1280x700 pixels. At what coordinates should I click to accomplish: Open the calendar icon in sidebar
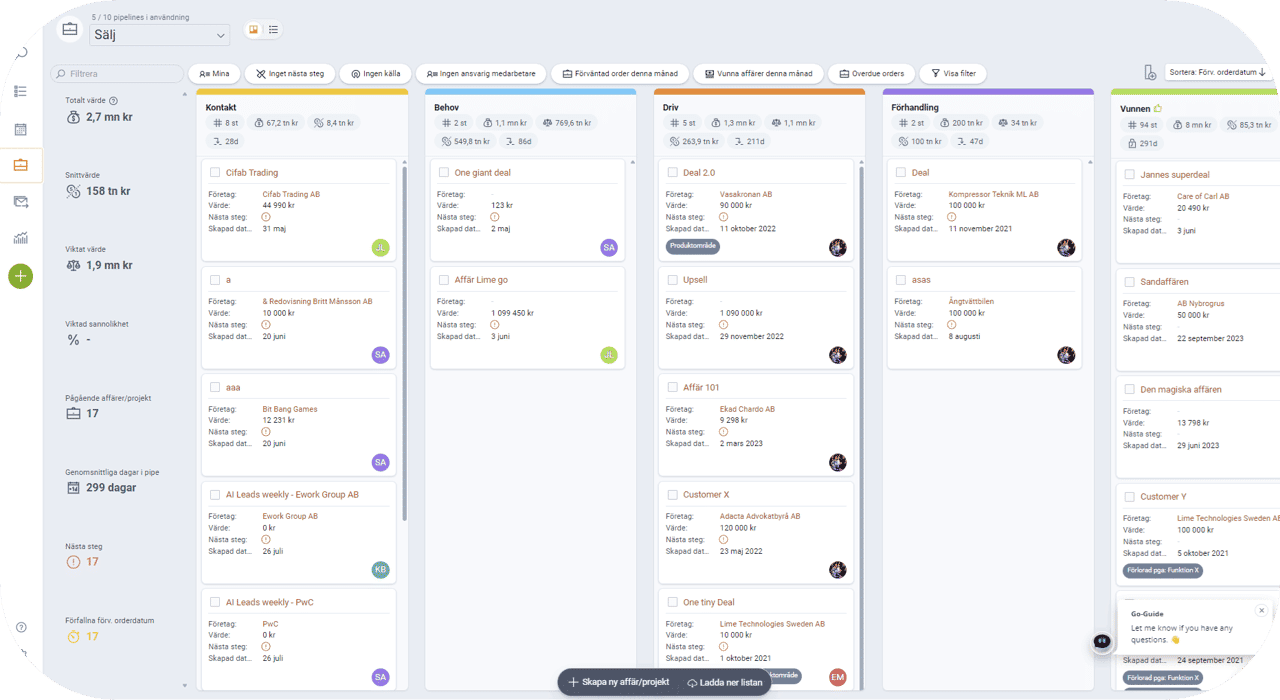pos(20,129)
